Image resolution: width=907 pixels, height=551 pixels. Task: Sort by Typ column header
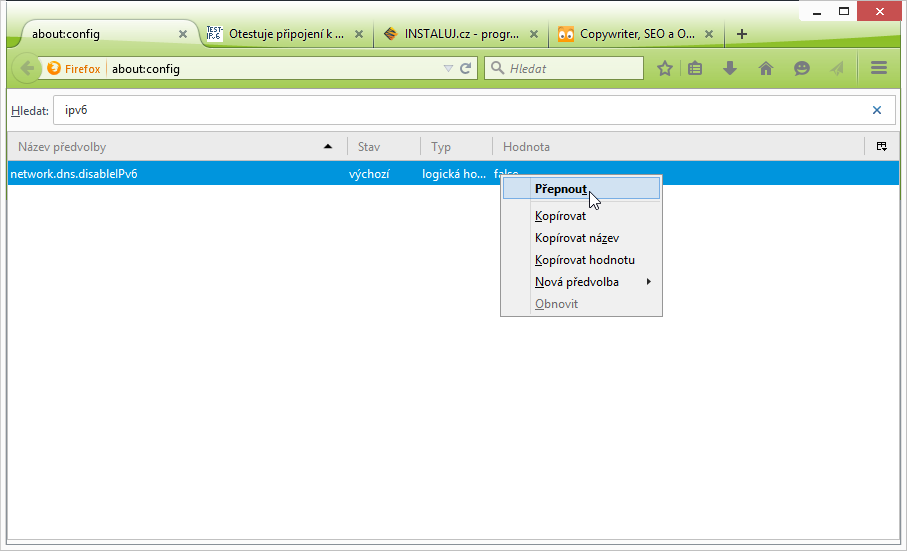coord(456,147)
